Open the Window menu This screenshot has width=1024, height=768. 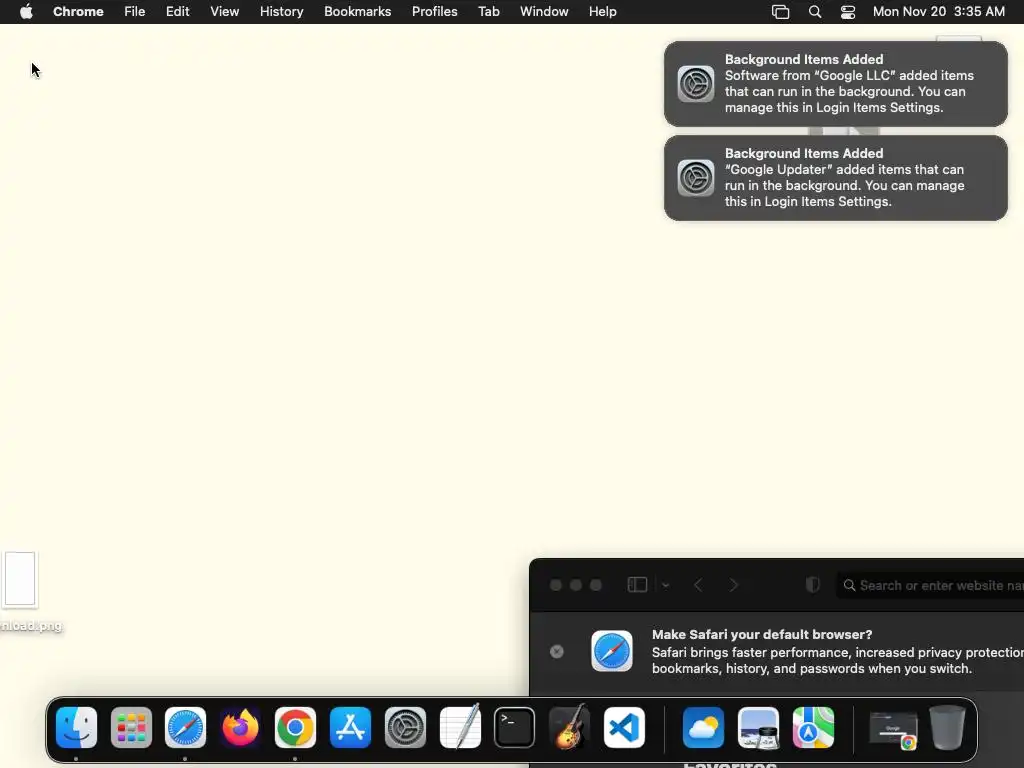point(544,12)
